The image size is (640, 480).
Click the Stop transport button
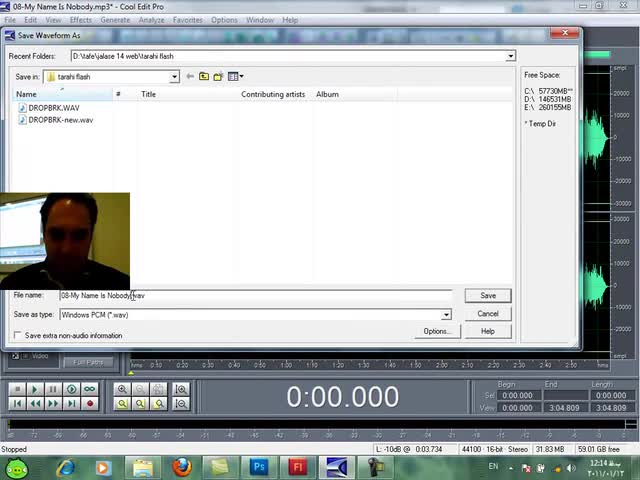pos(18,389)
